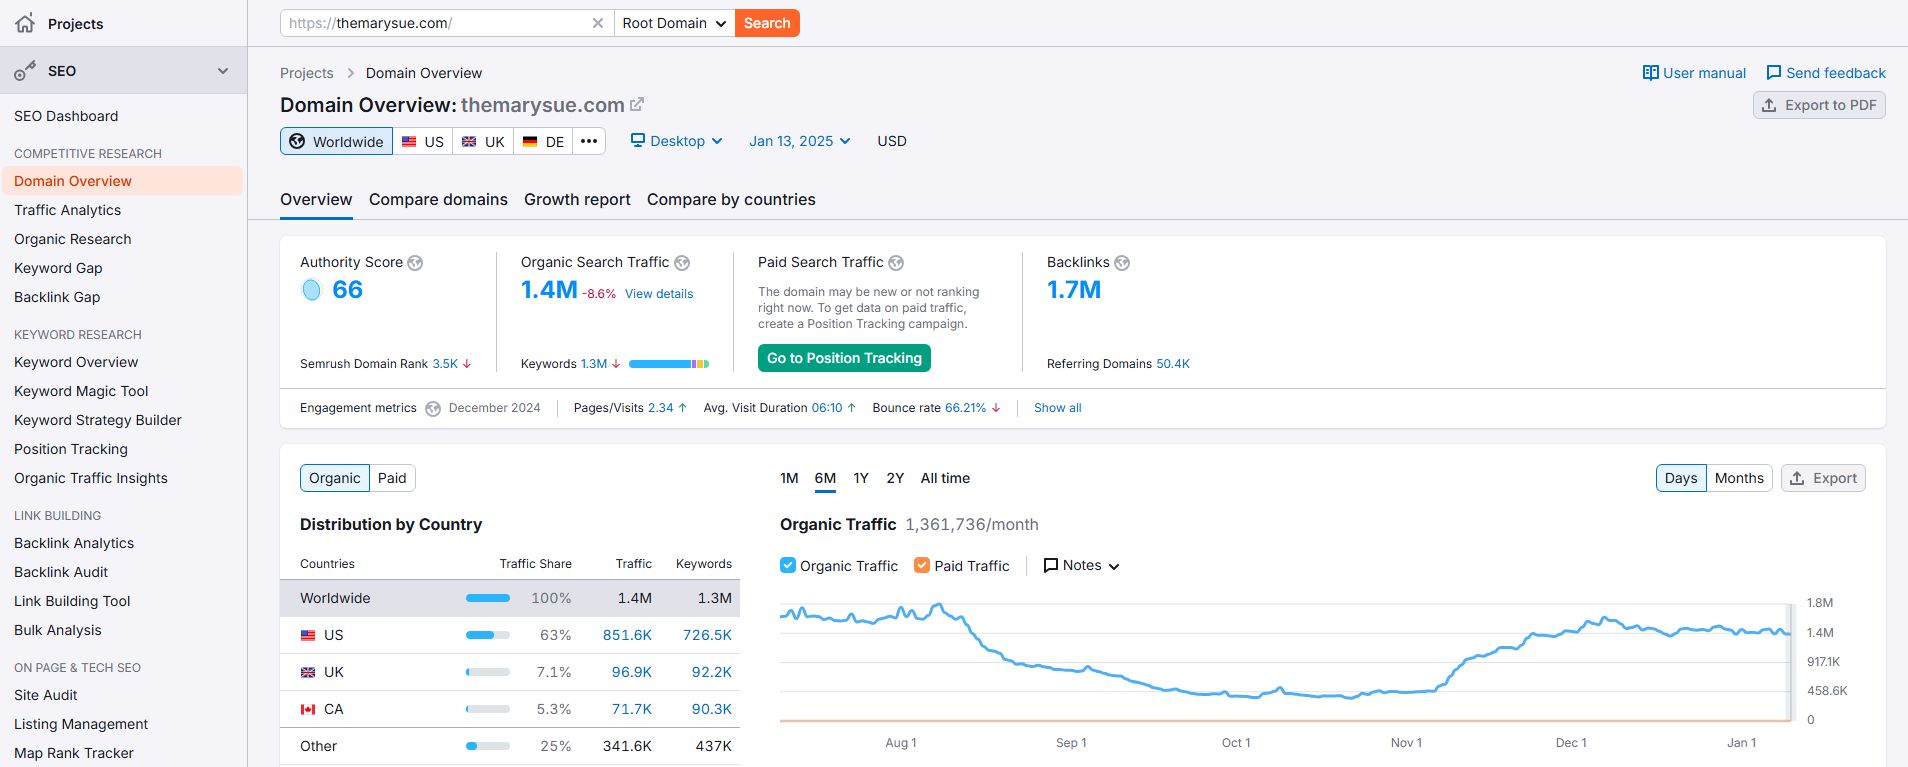Screen dimensions: 1908x767
Task: Select the Organic distribution toggle
Action: coord(334,478)
